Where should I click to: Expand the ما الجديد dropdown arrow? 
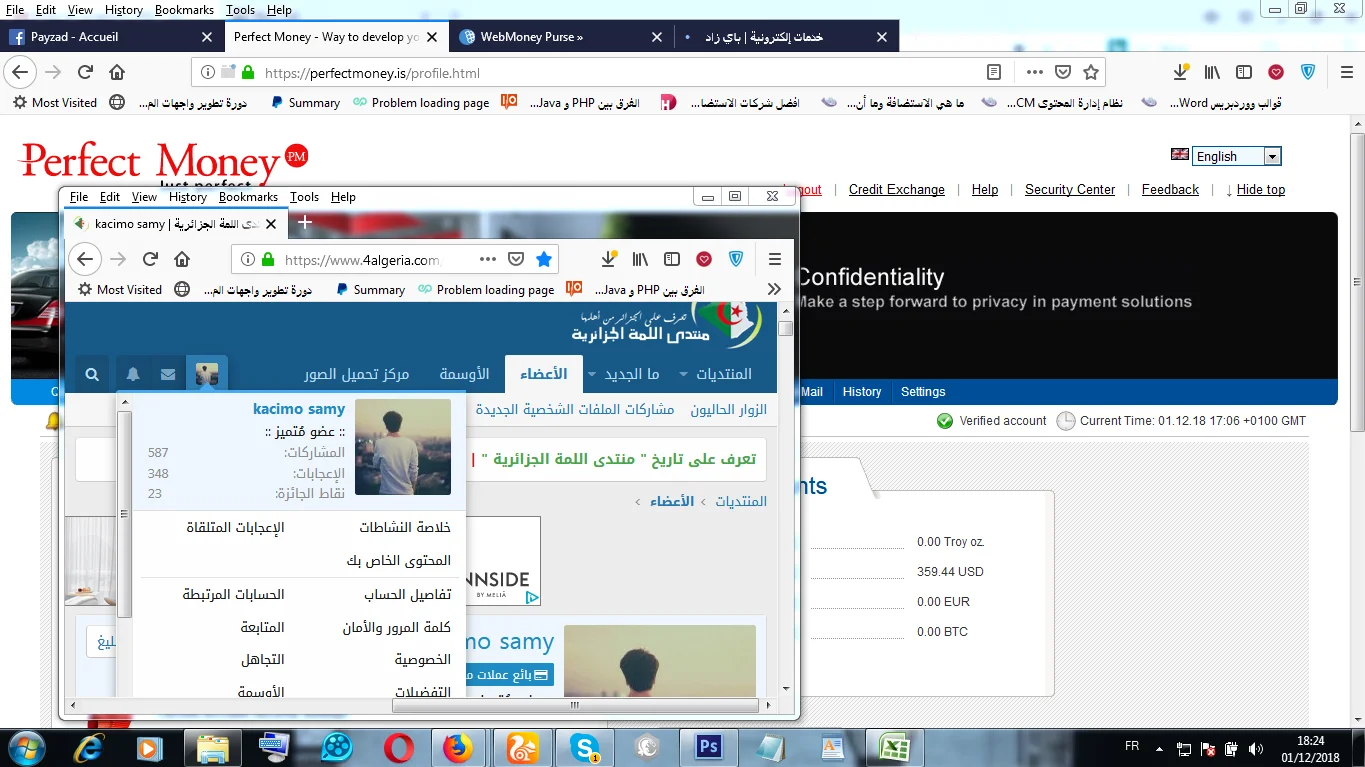click(592, 374)
